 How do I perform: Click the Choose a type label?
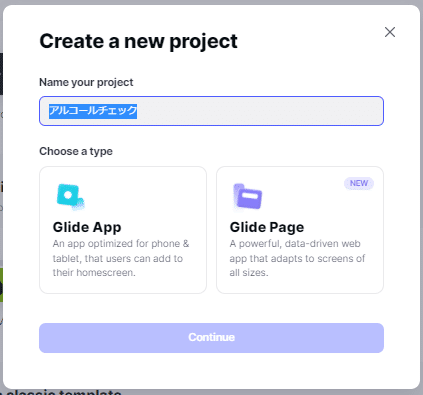[x=76, y=151]
